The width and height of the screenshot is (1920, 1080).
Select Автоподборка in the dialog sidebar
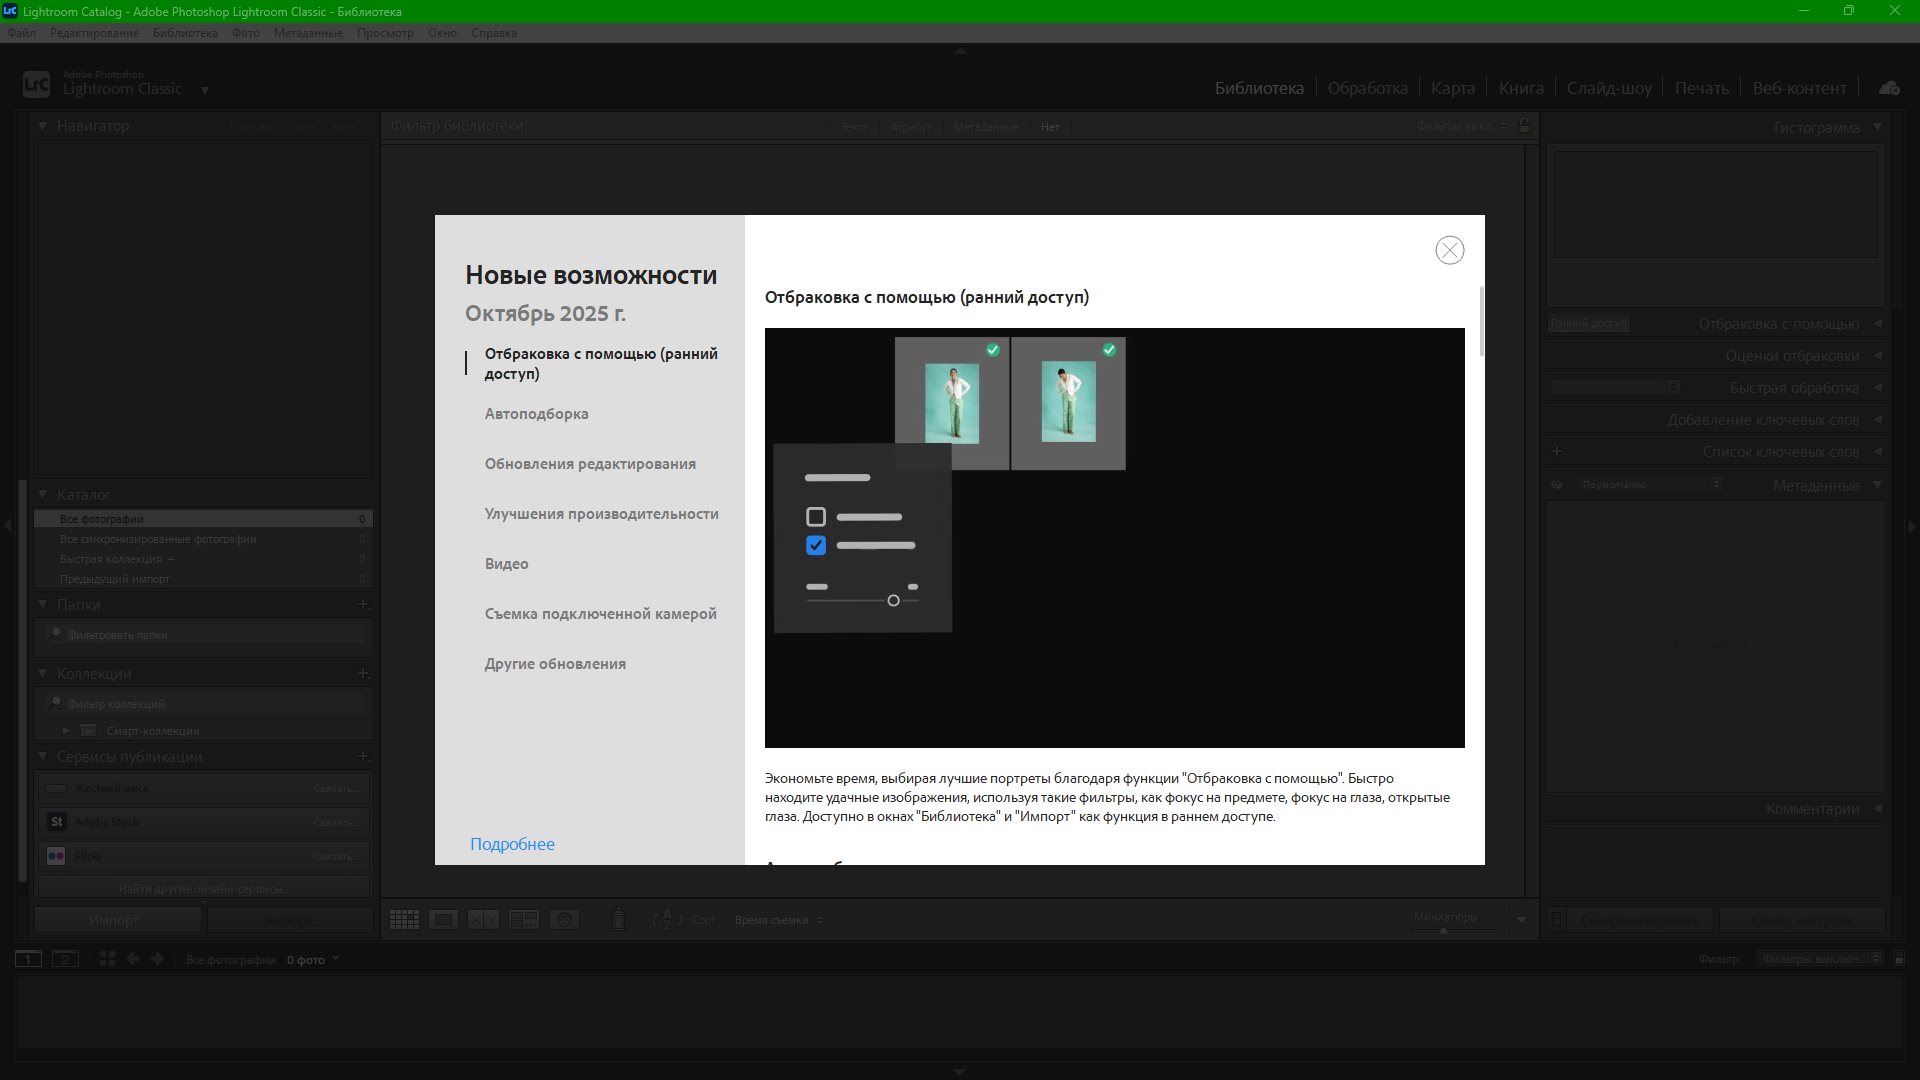[536, 414]
